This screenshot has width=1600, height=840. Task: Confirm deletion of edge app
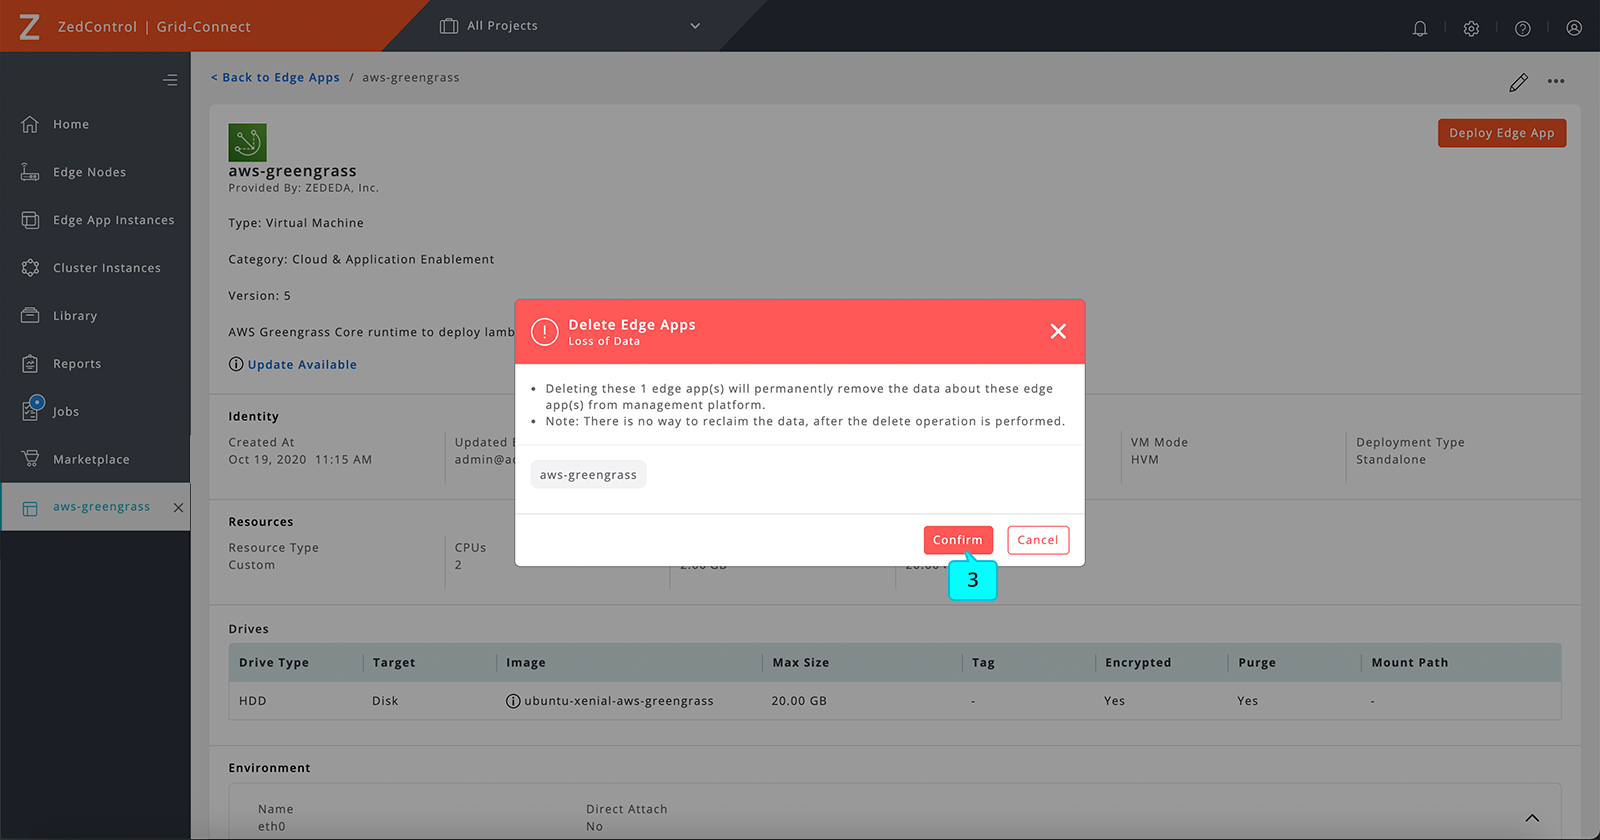958,540
